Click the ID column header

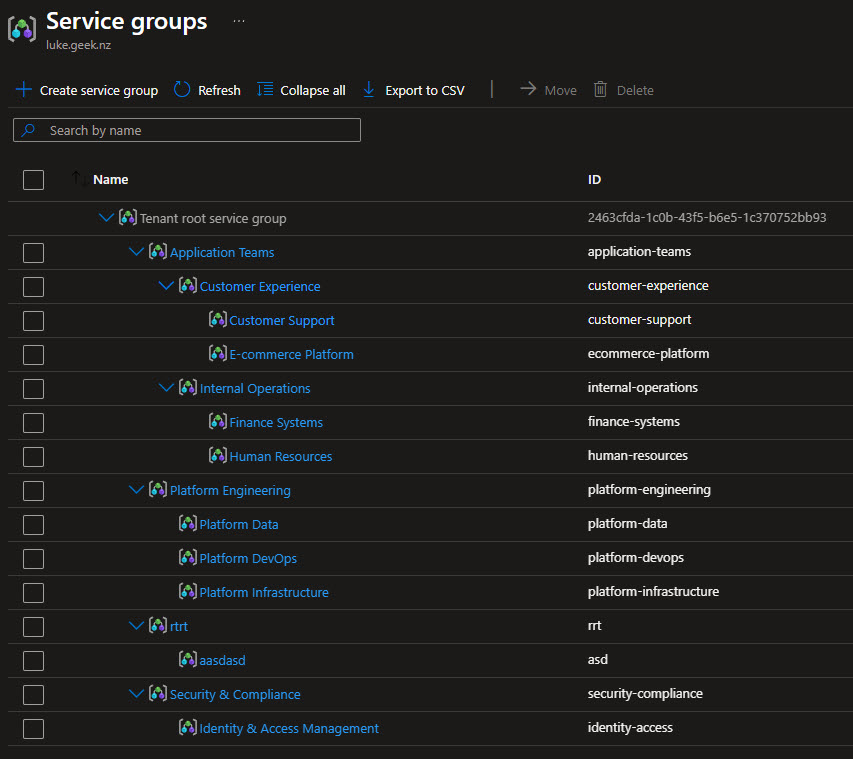[594, 180]
